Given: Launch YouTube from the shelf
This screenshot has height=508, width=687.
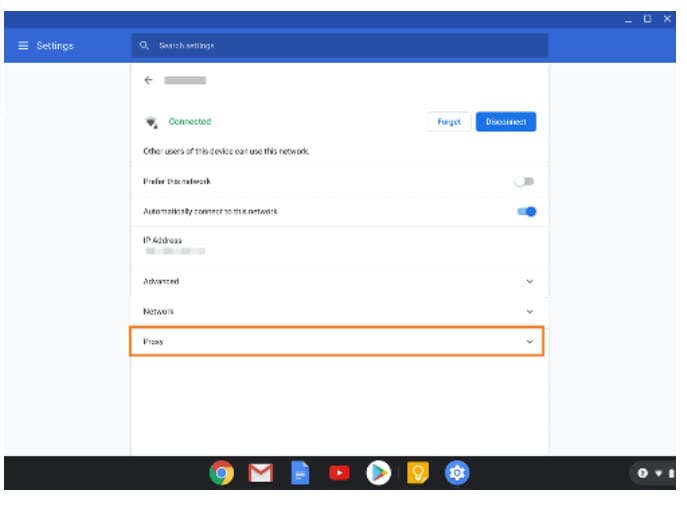Looking at the screenshot, I should pos(339,473).
